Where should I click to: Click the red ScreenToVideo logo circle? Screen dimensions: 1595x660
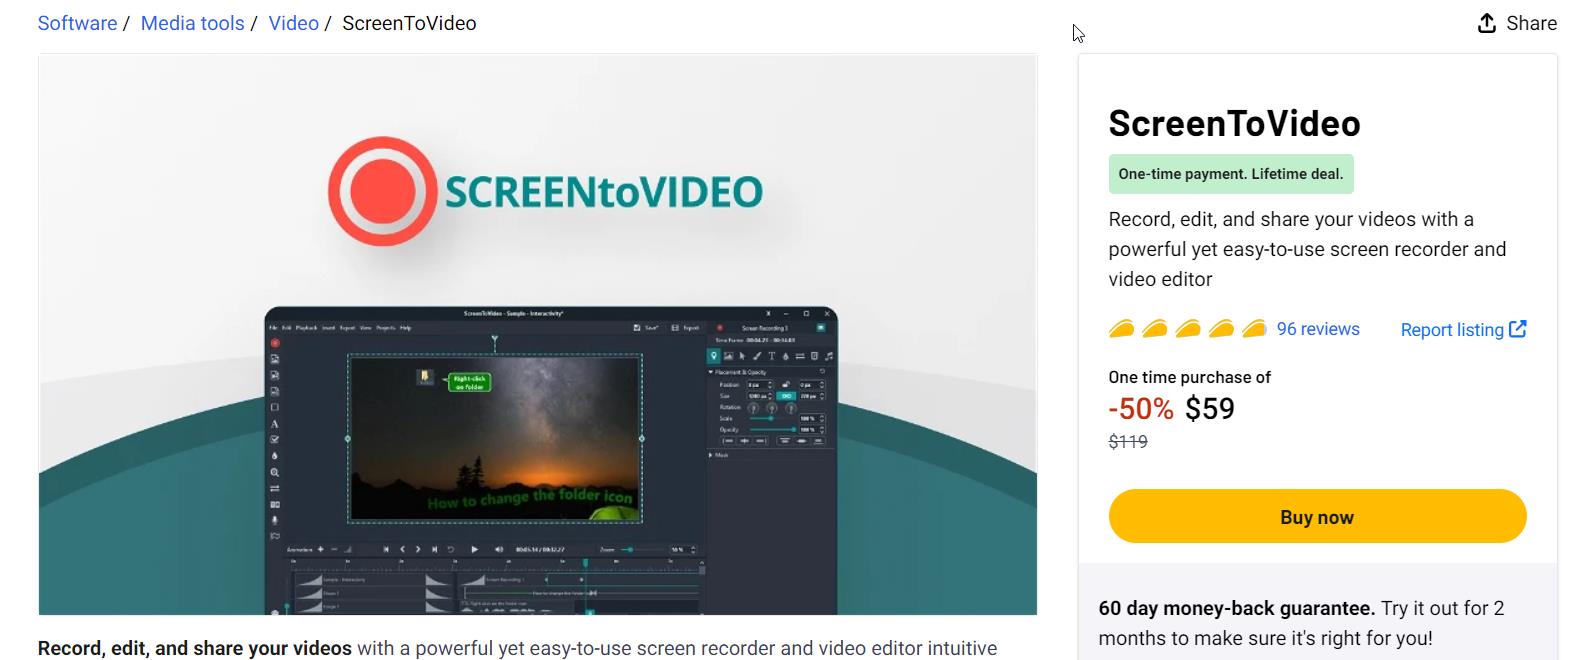point(383,191)
